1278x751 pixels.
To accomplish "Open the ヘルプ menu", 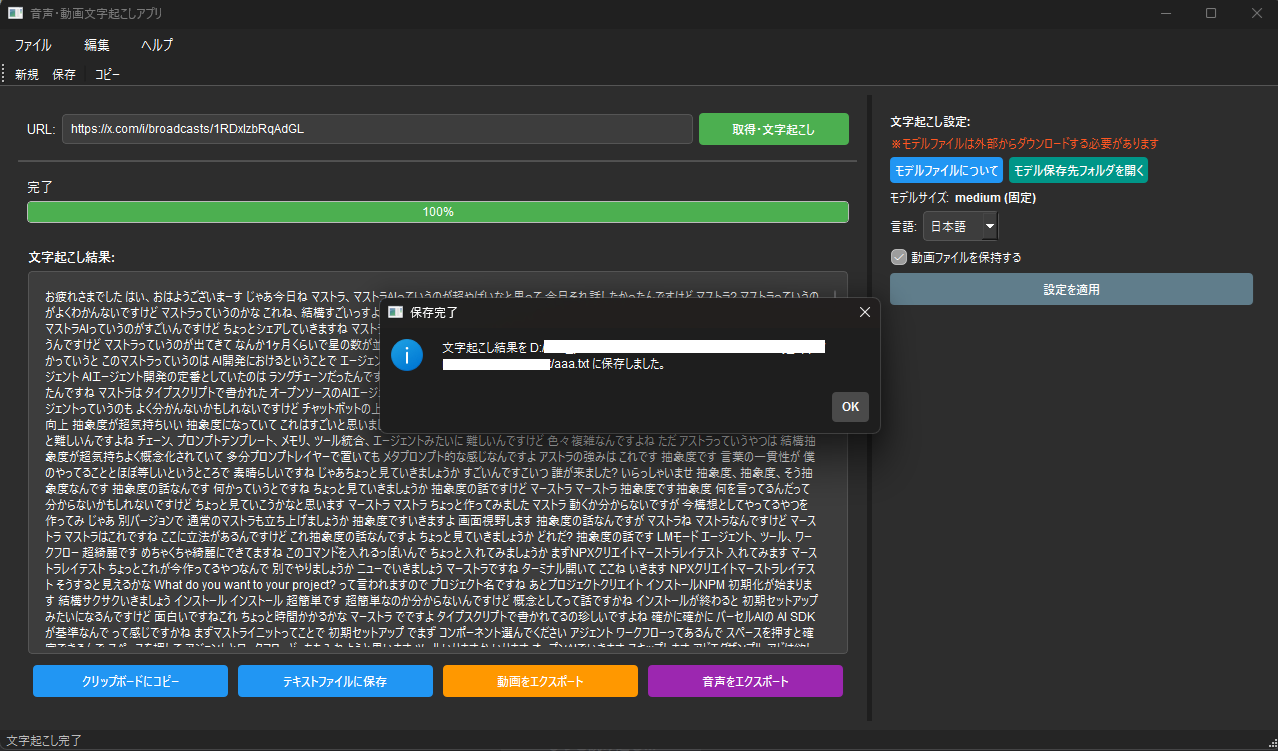I will tap(157, 45).
